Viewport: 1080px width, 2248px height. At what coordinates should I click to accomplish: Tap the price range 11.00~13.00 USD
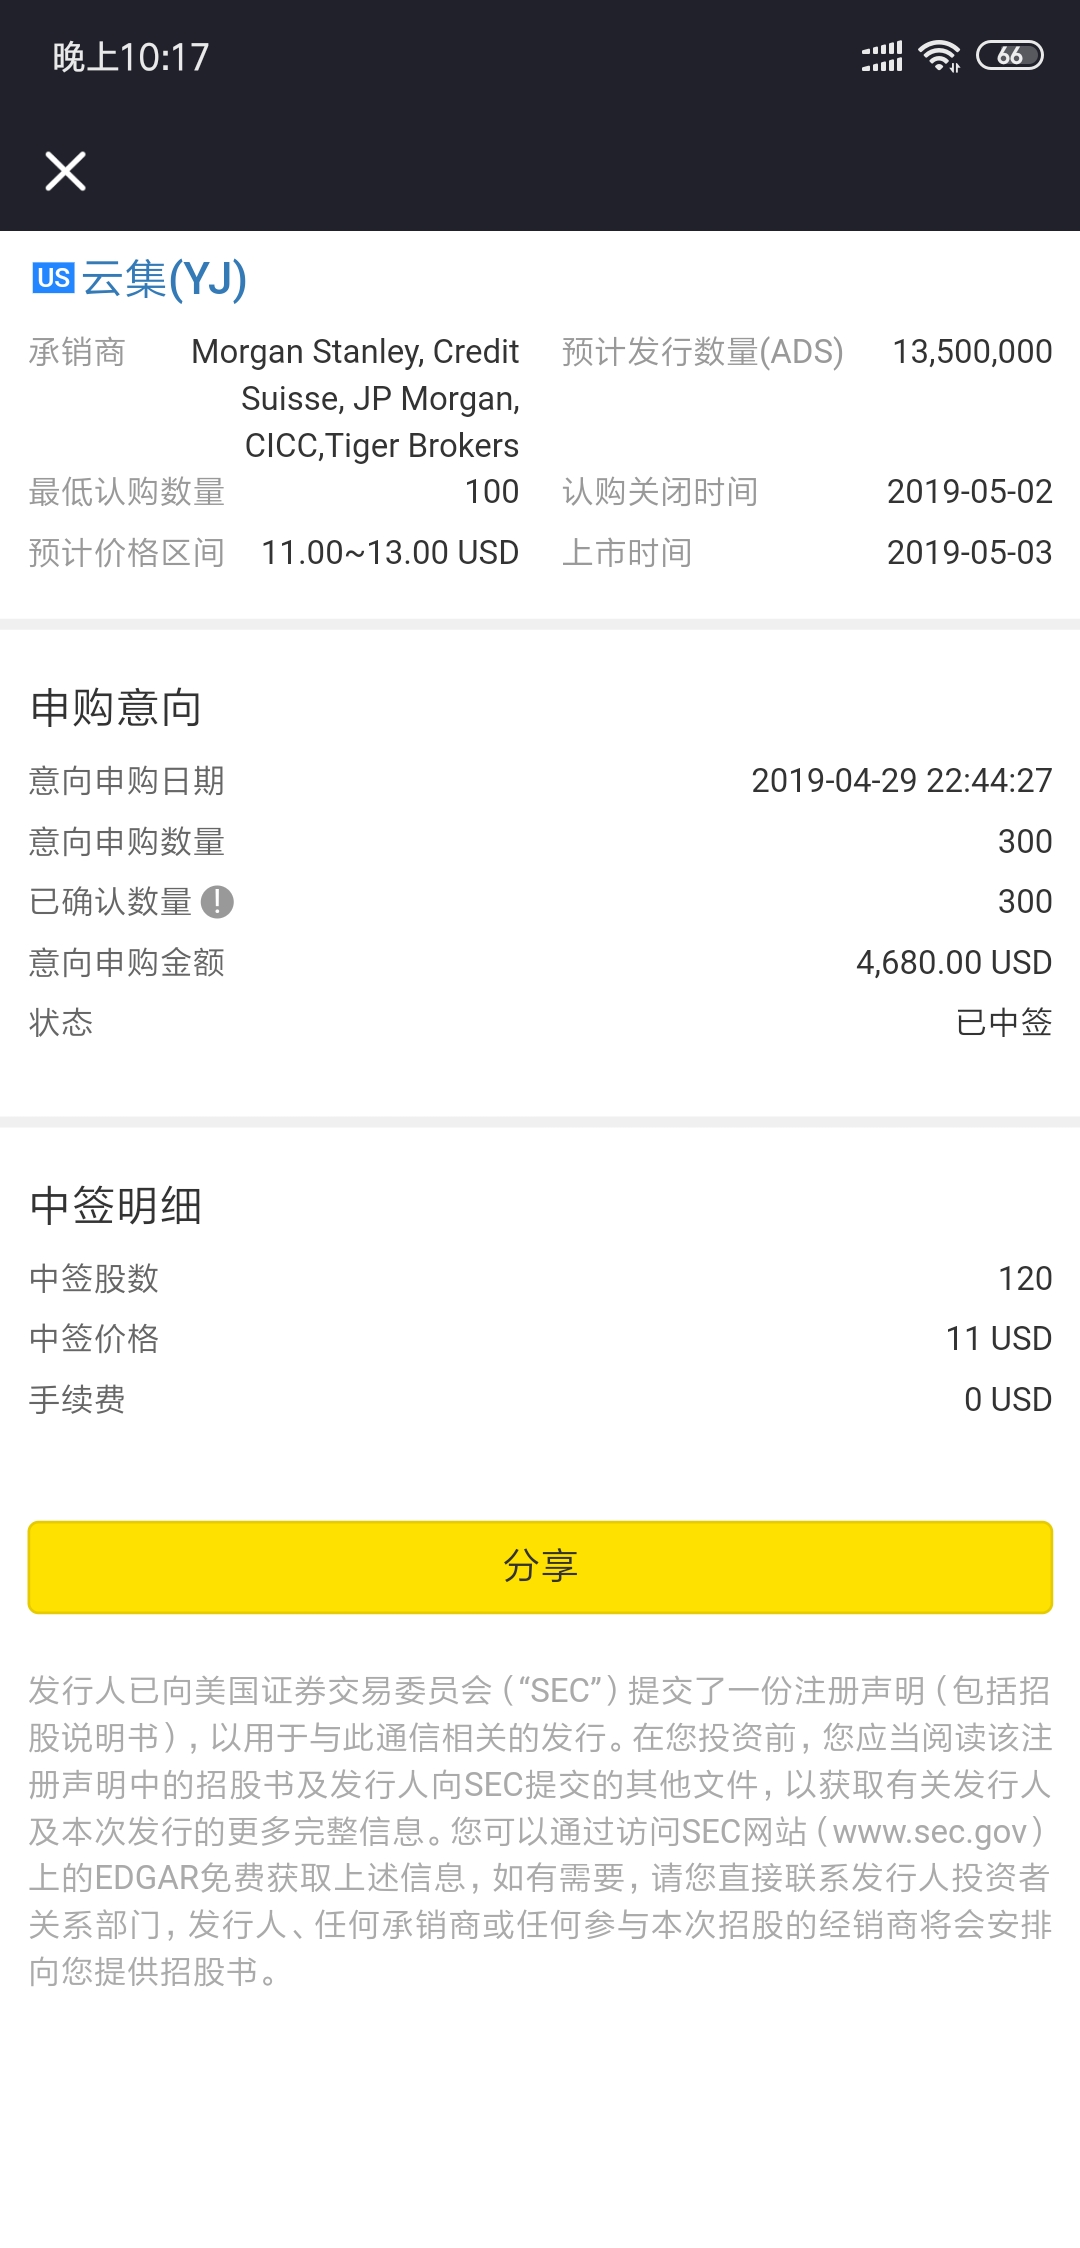(x=390, y=552)
